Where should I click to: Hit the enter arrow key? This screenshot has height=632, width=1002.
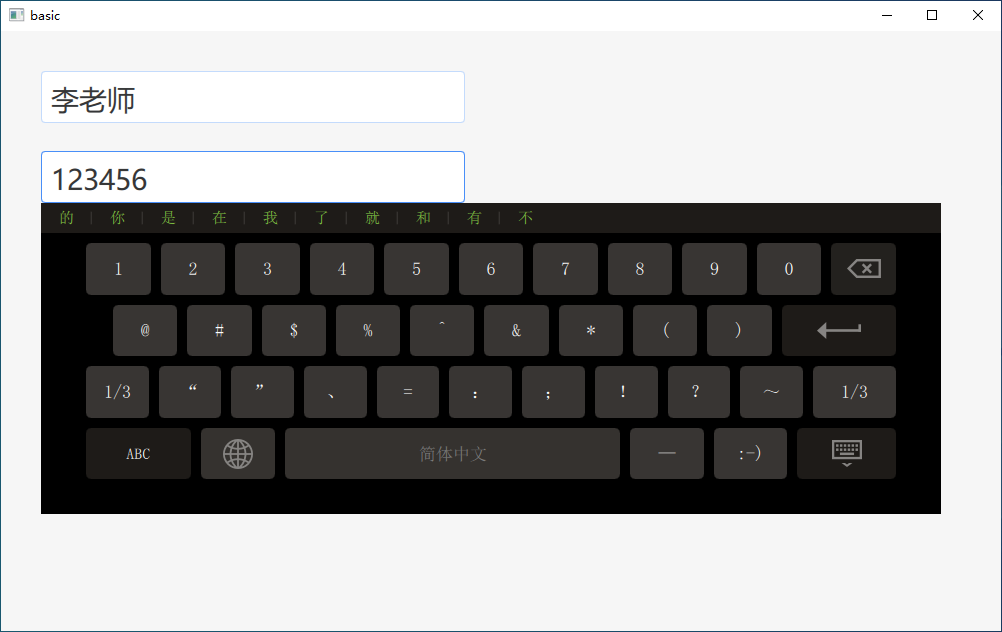[838, 330]
